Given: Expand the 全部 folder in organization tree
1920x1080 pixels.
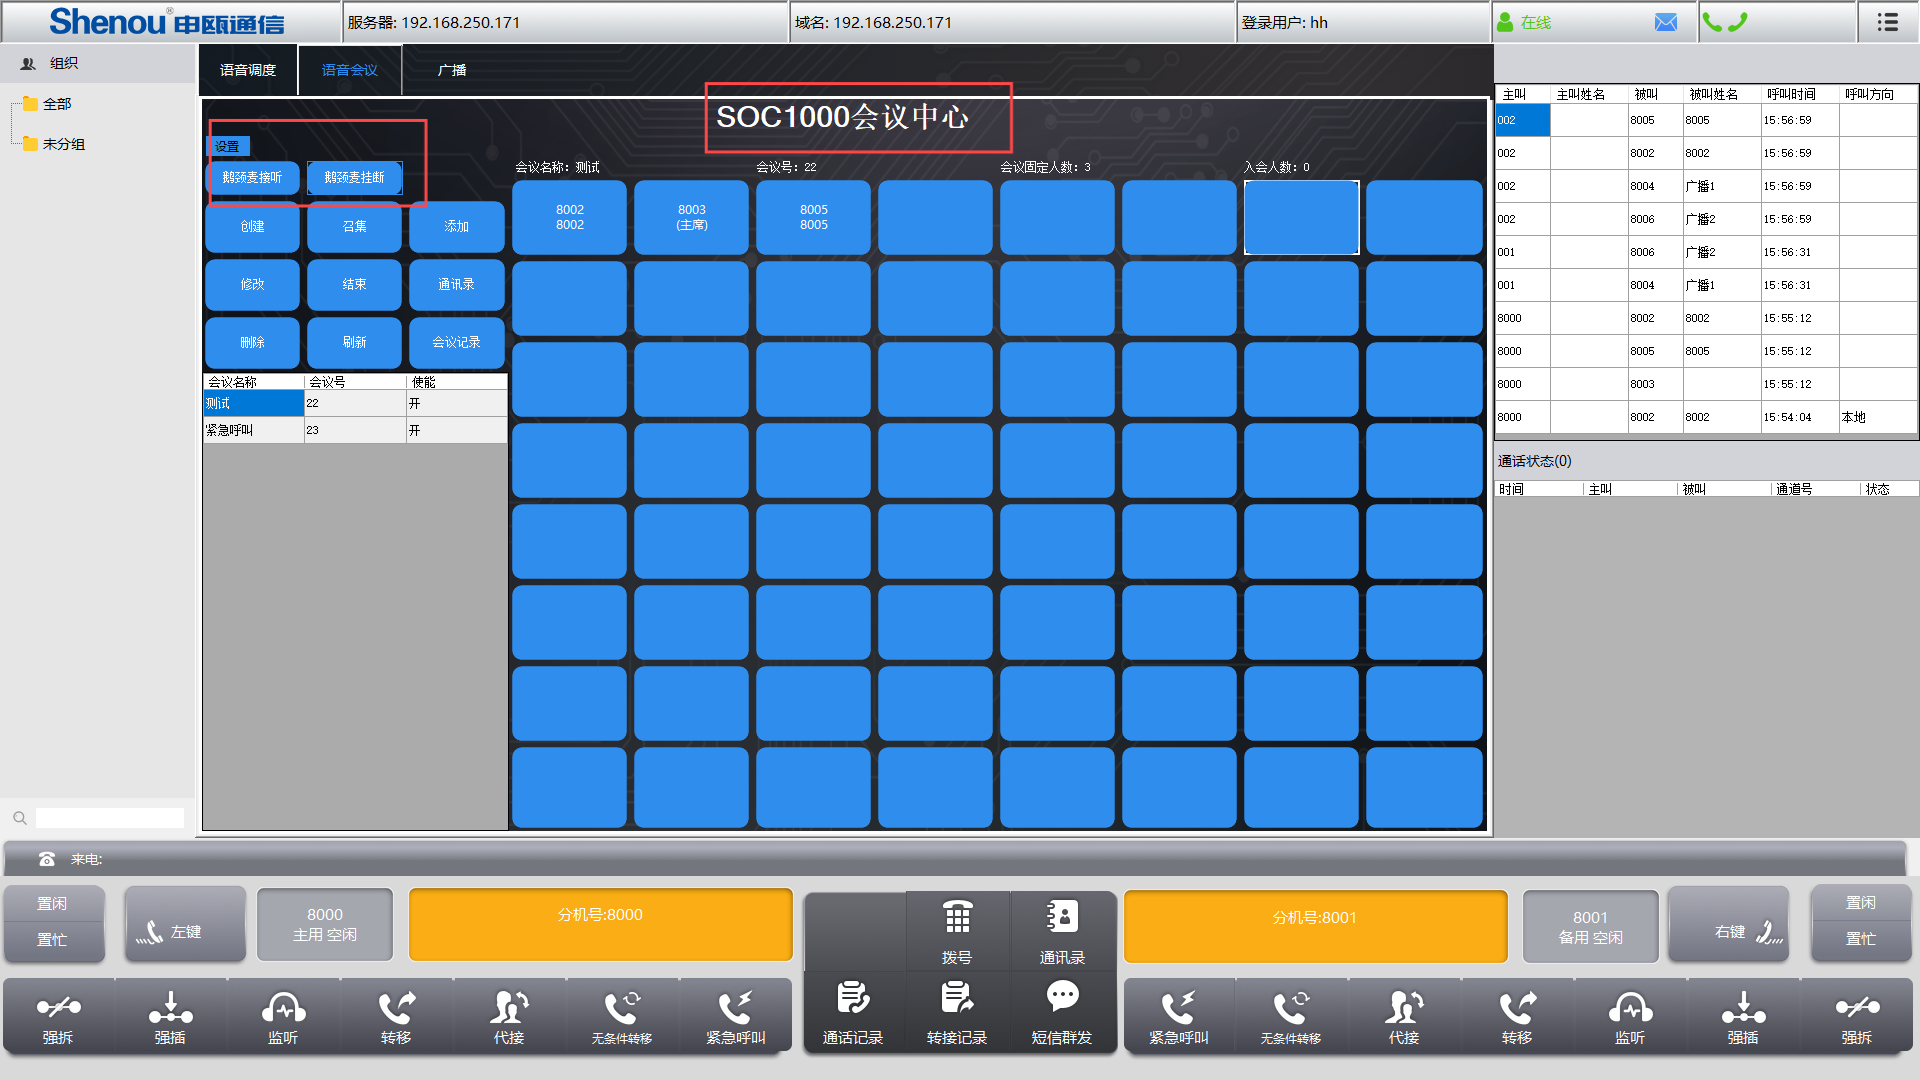Looking at the screenshot, I should (x=56, y=104).
